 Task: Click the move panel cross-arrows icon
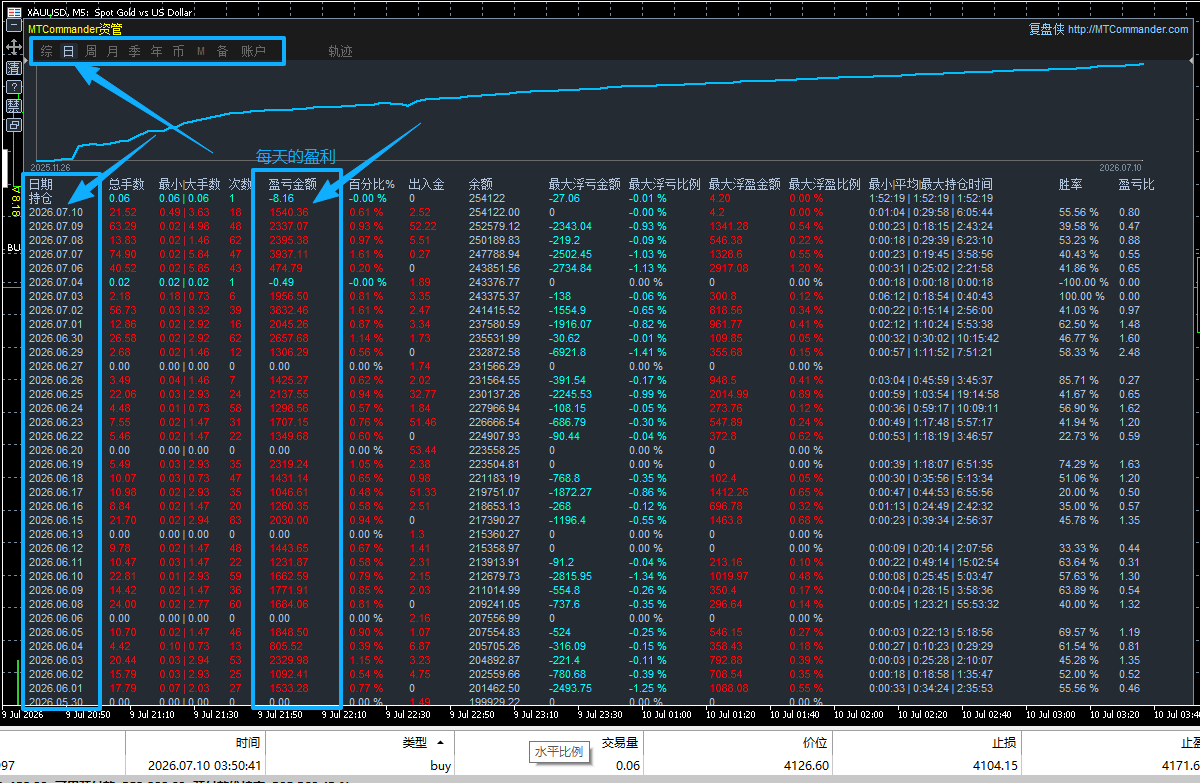point(14,48)
